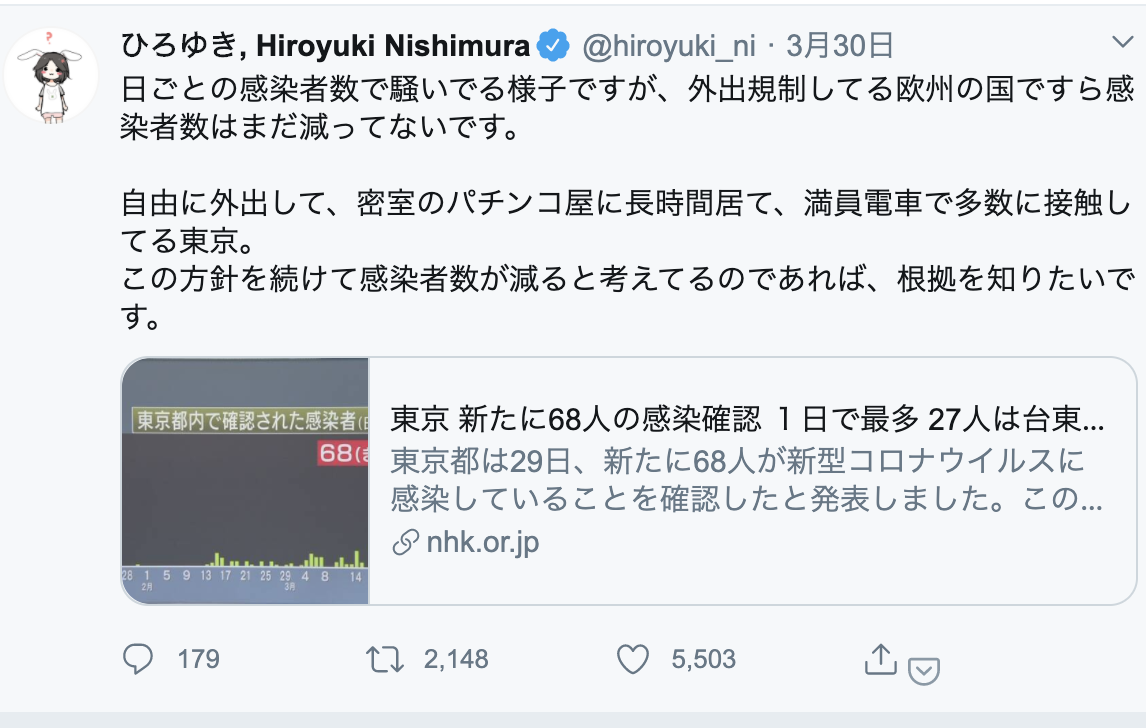Click the reply speech bubble icon

[137, 659]
